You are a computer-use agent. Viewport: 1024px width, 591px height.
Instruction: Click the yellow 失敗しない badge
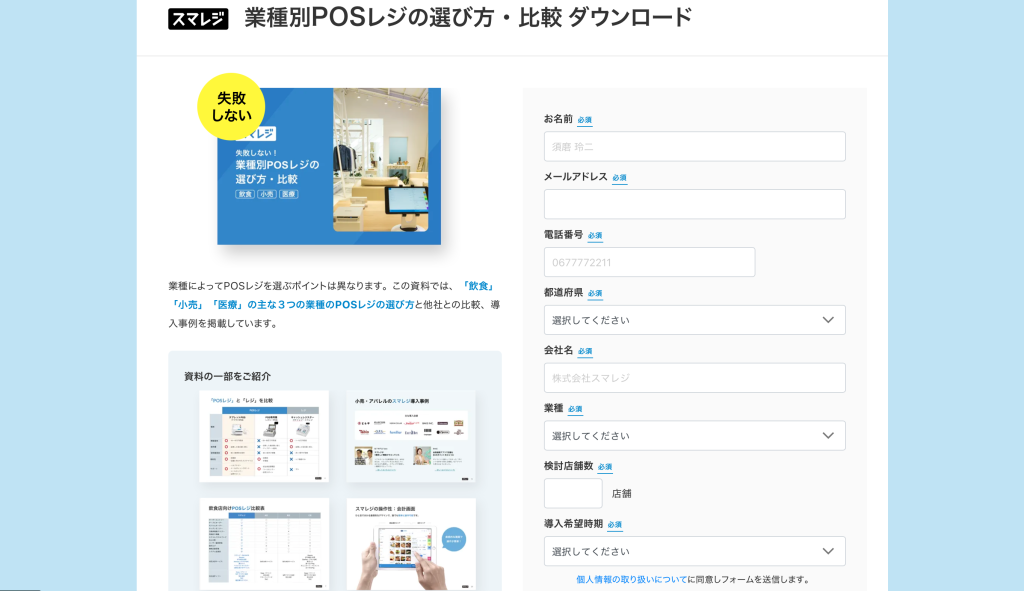pos(231,107)
